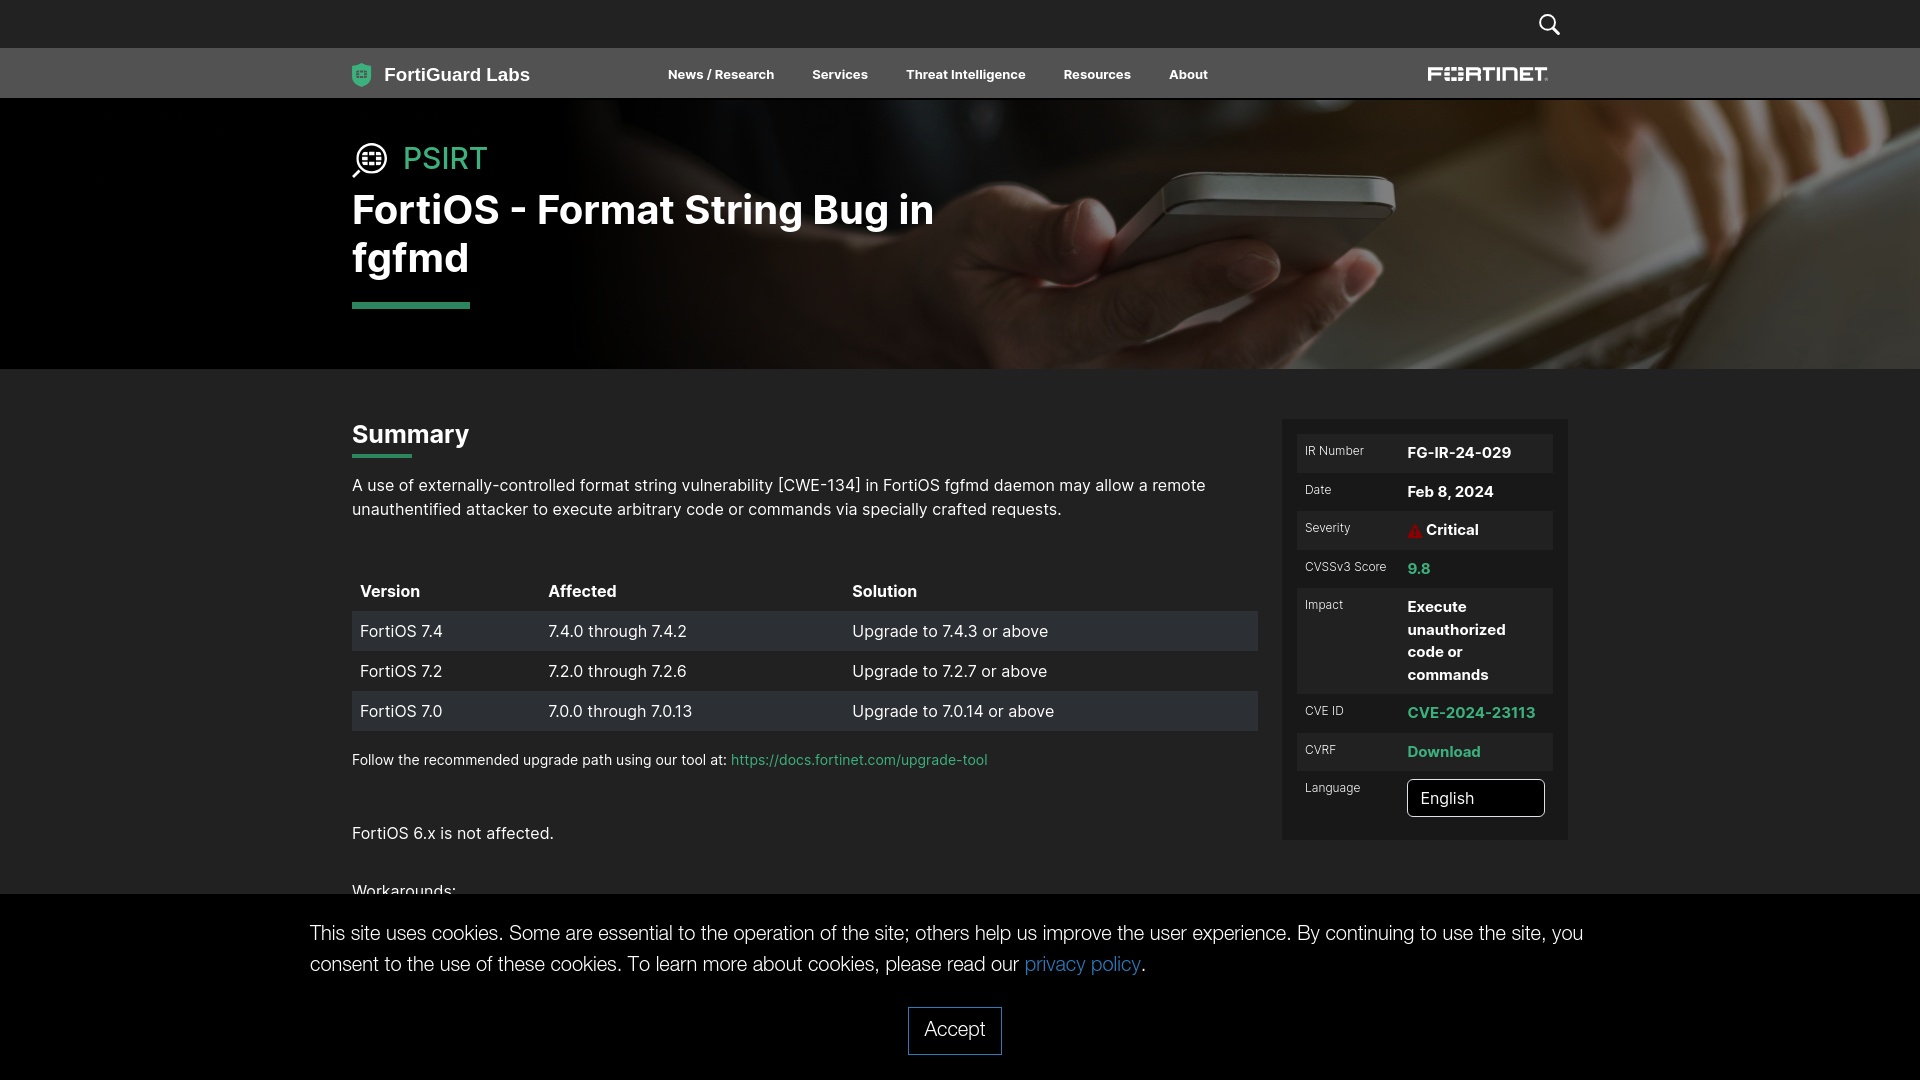Screen dimensions: 1920x1080
Task: Open the News / Research menu
Action: tap(721, 75)
